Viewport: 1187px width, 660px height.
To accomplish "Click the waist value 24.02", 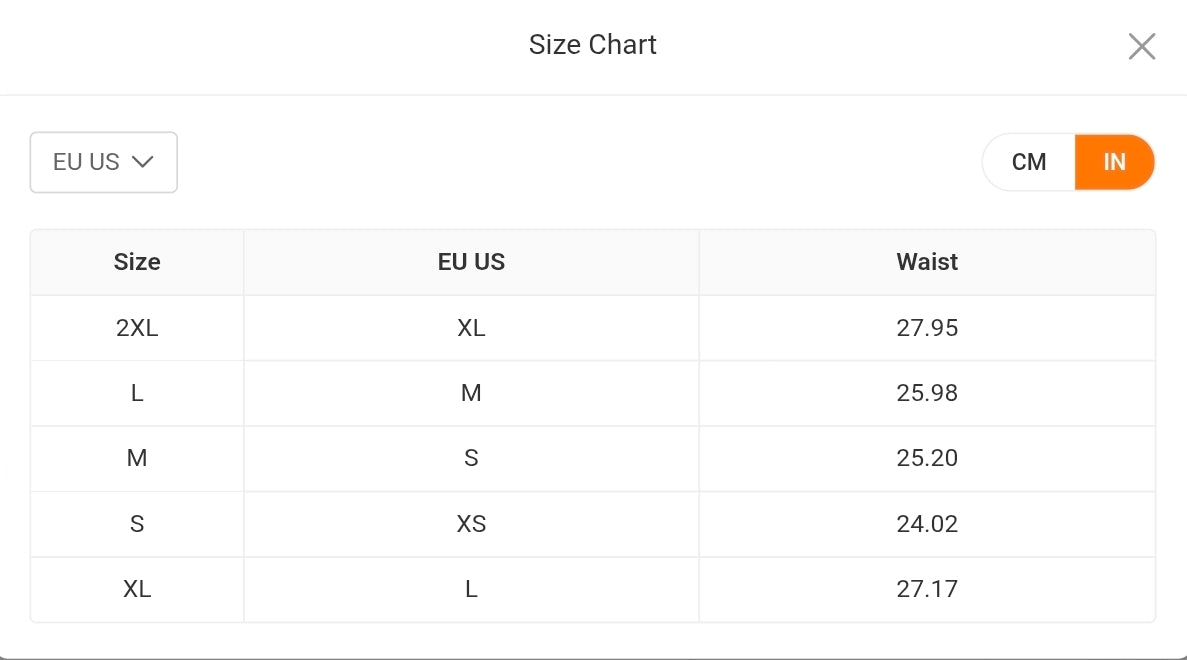I will tap(927, 524).
